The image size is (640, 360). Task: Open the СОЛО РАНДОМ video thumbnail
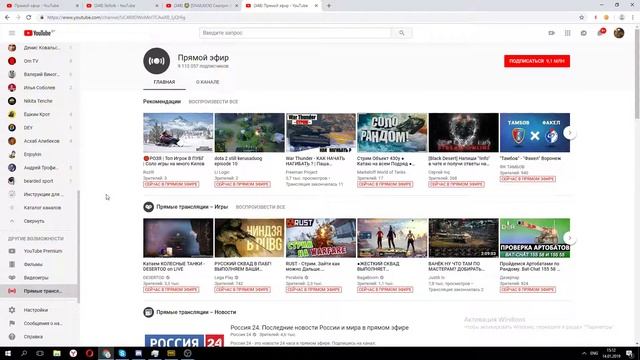click(x=392, y=133)
